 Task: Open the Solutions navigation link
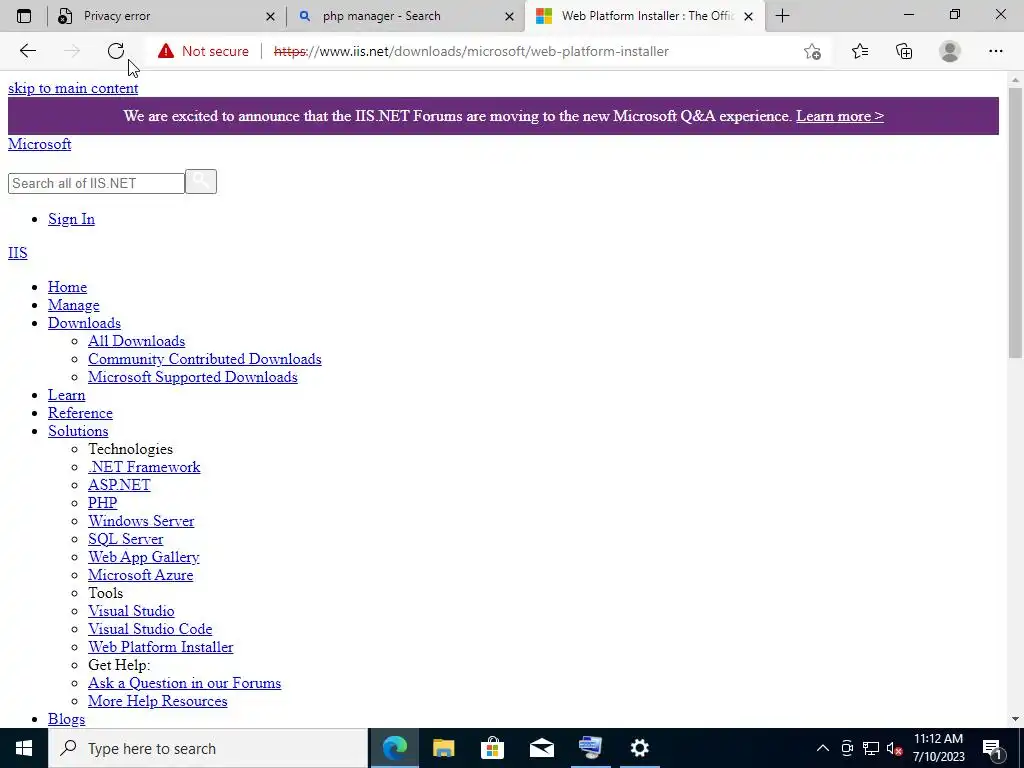pyautogui.click(x=78, y=431)
